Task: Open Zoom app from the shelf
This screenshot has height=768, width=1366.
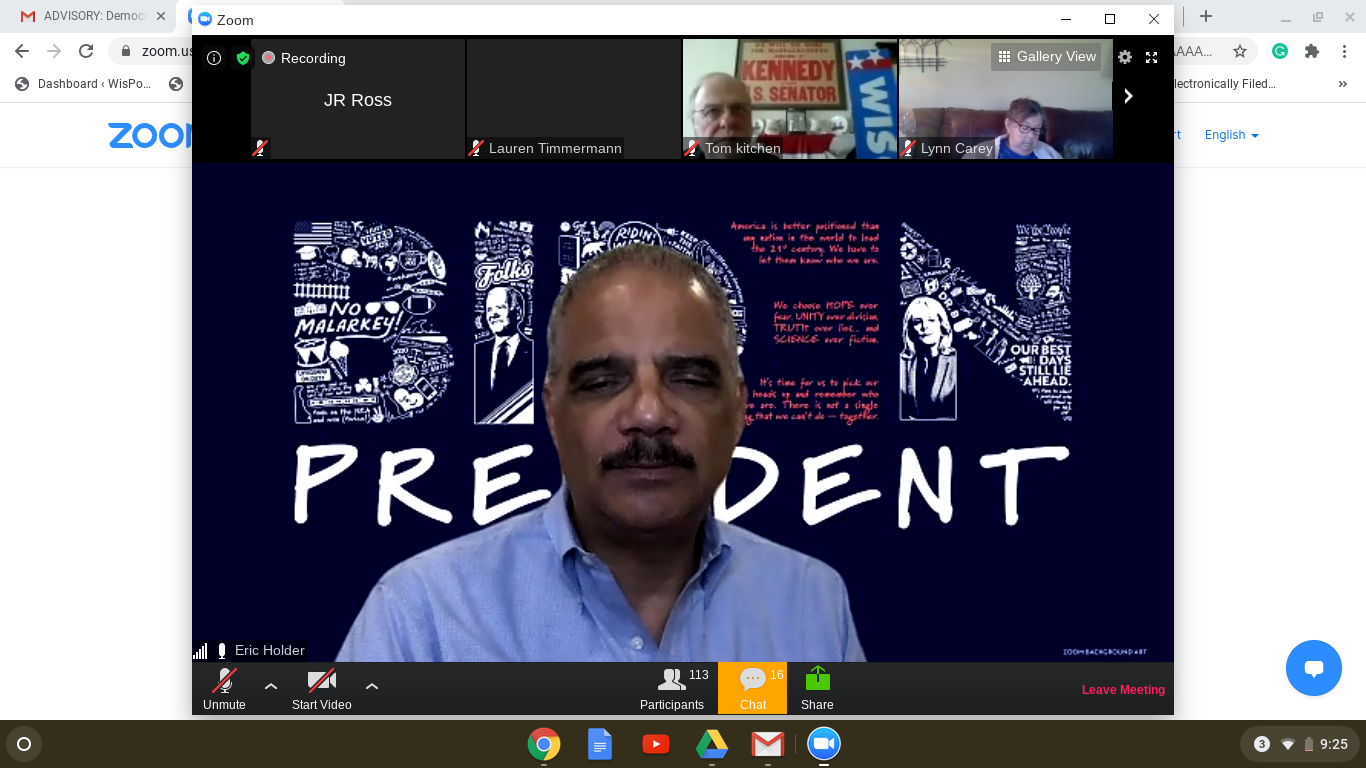Action: pyautogui.click(x=824, y=744)
